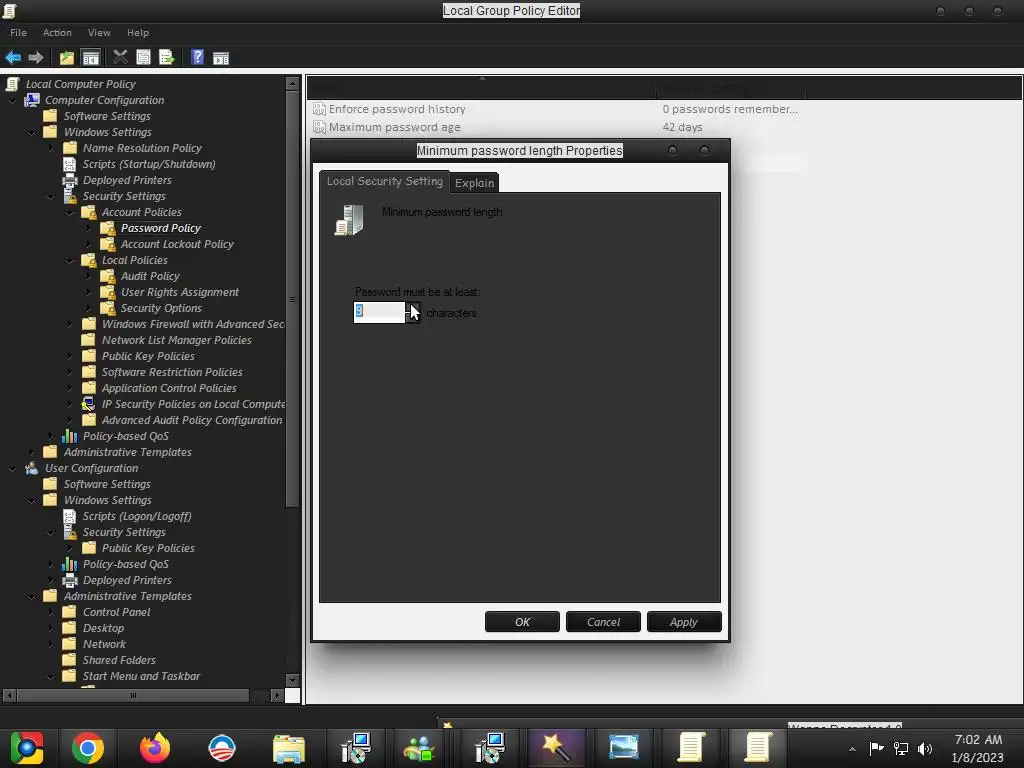Click the Cancel button
The image size is (1024, 768).
[603, 622]
